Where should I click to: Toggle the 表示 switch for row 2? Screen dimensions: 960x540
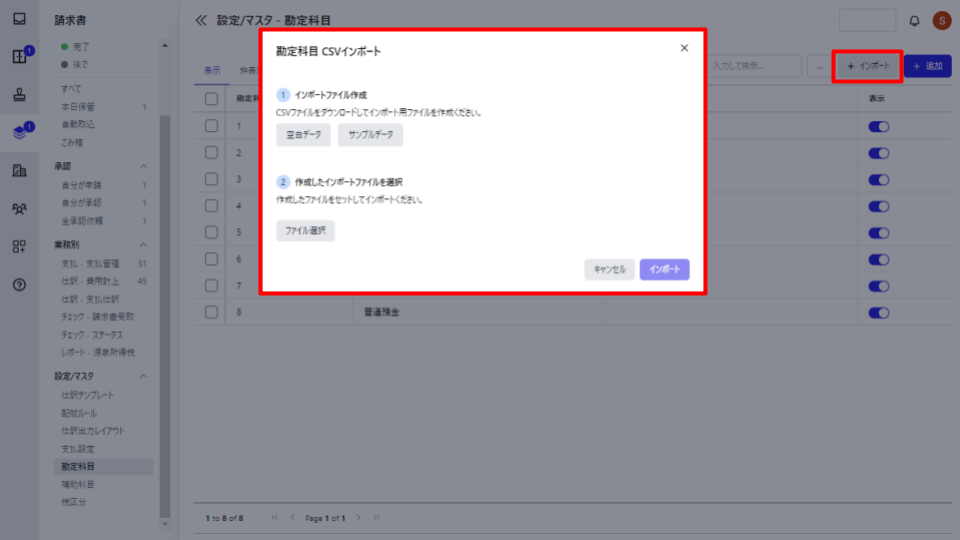879,153
